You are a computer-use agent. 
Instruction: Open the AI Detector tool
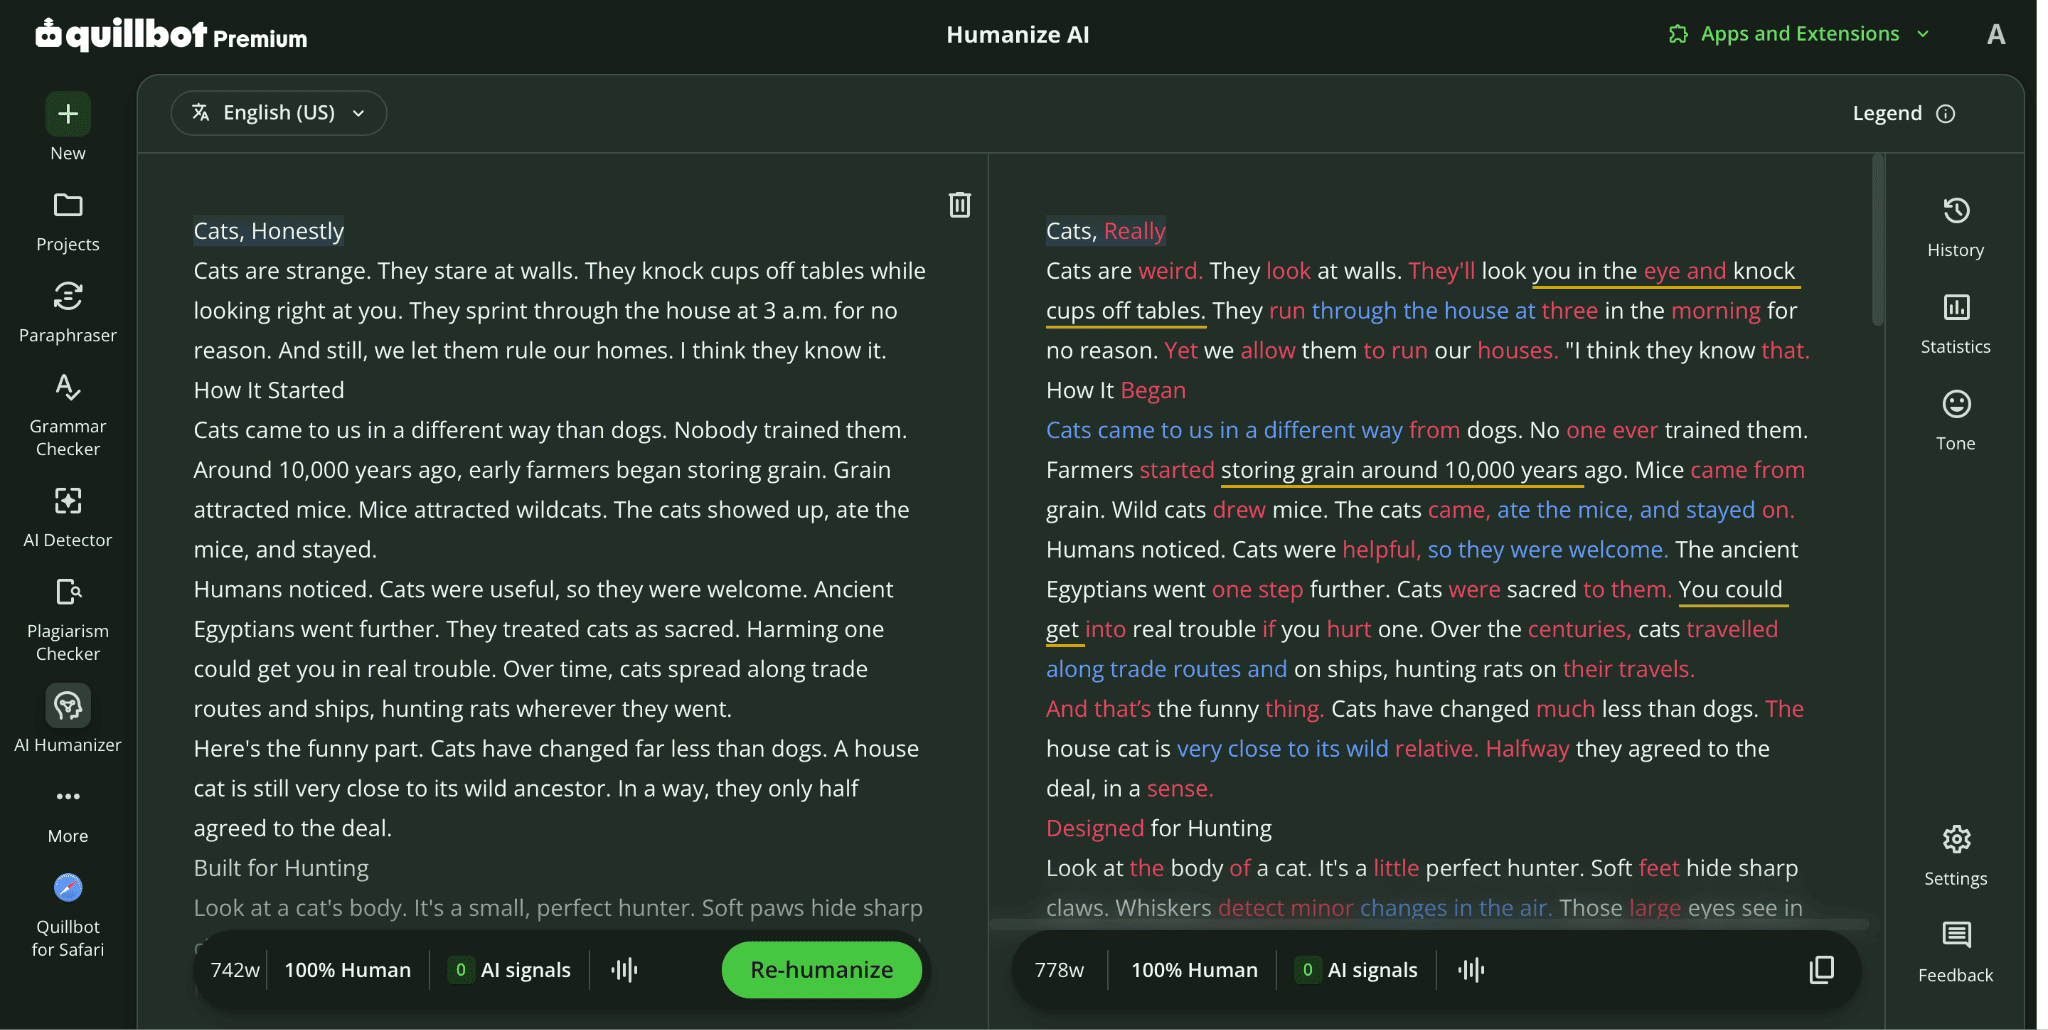(x=68, y=517)
